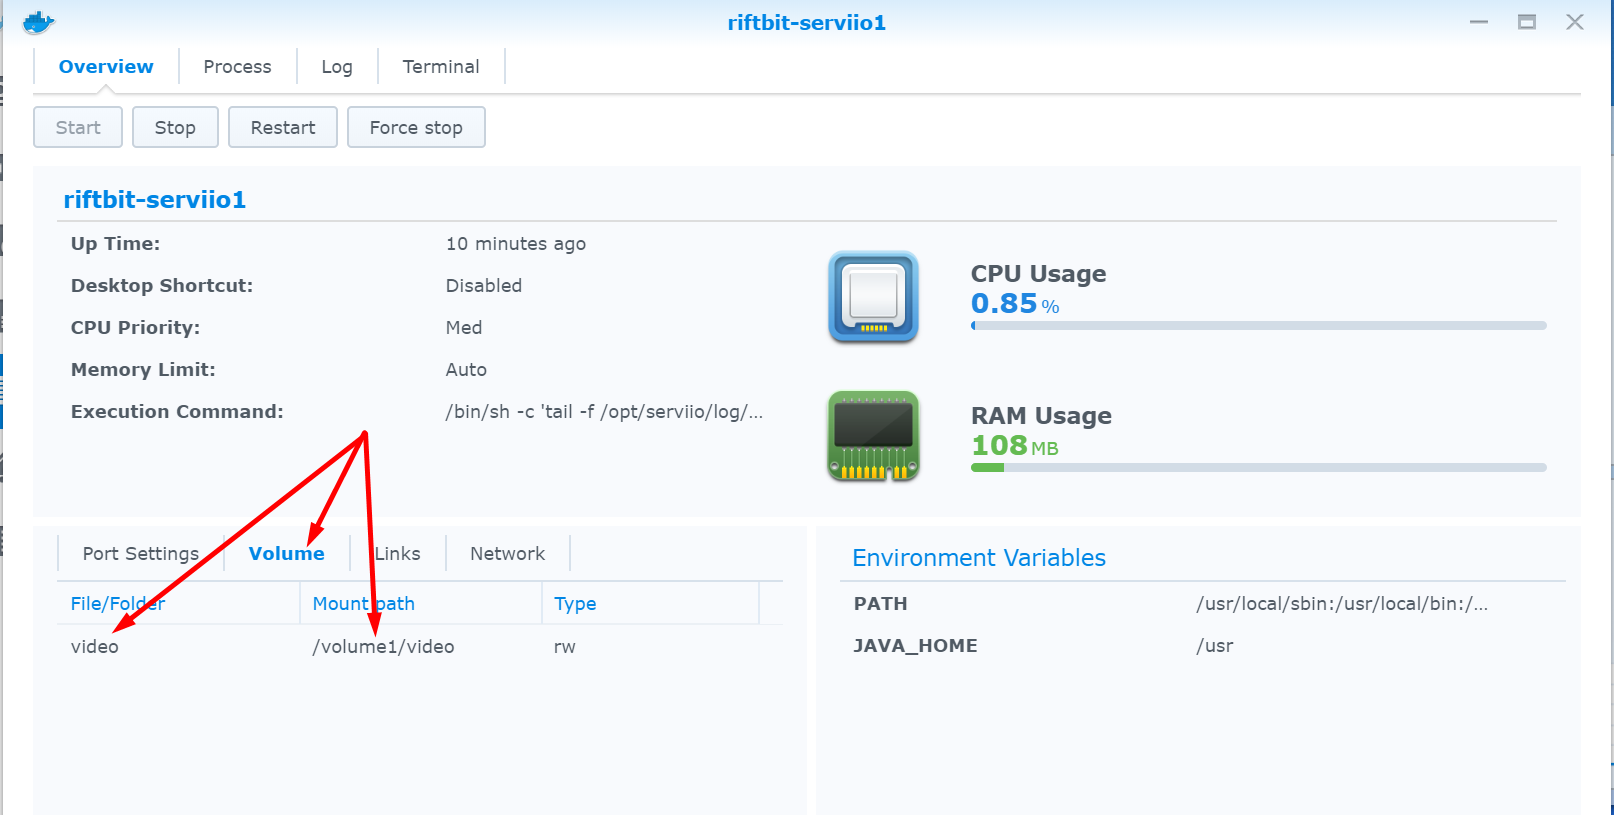Restart the container

283,128
